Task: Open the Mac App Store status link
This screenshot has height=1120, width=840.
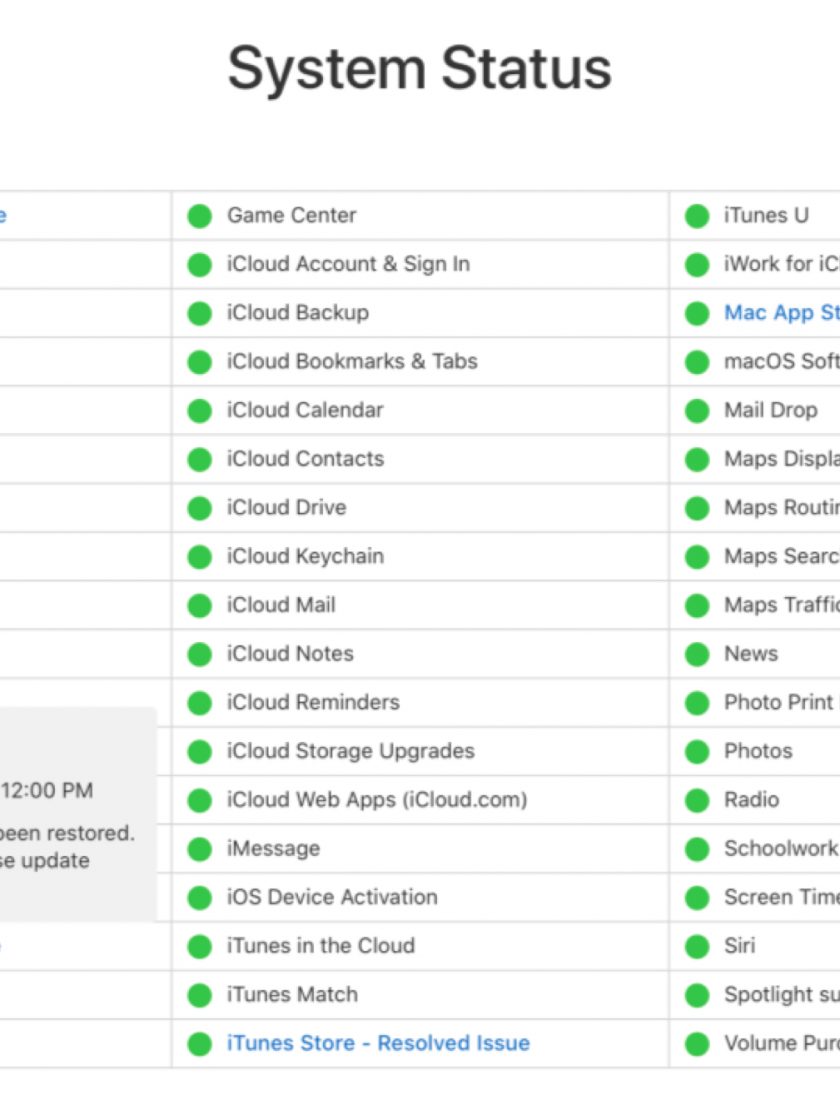Action: [781, 313]
